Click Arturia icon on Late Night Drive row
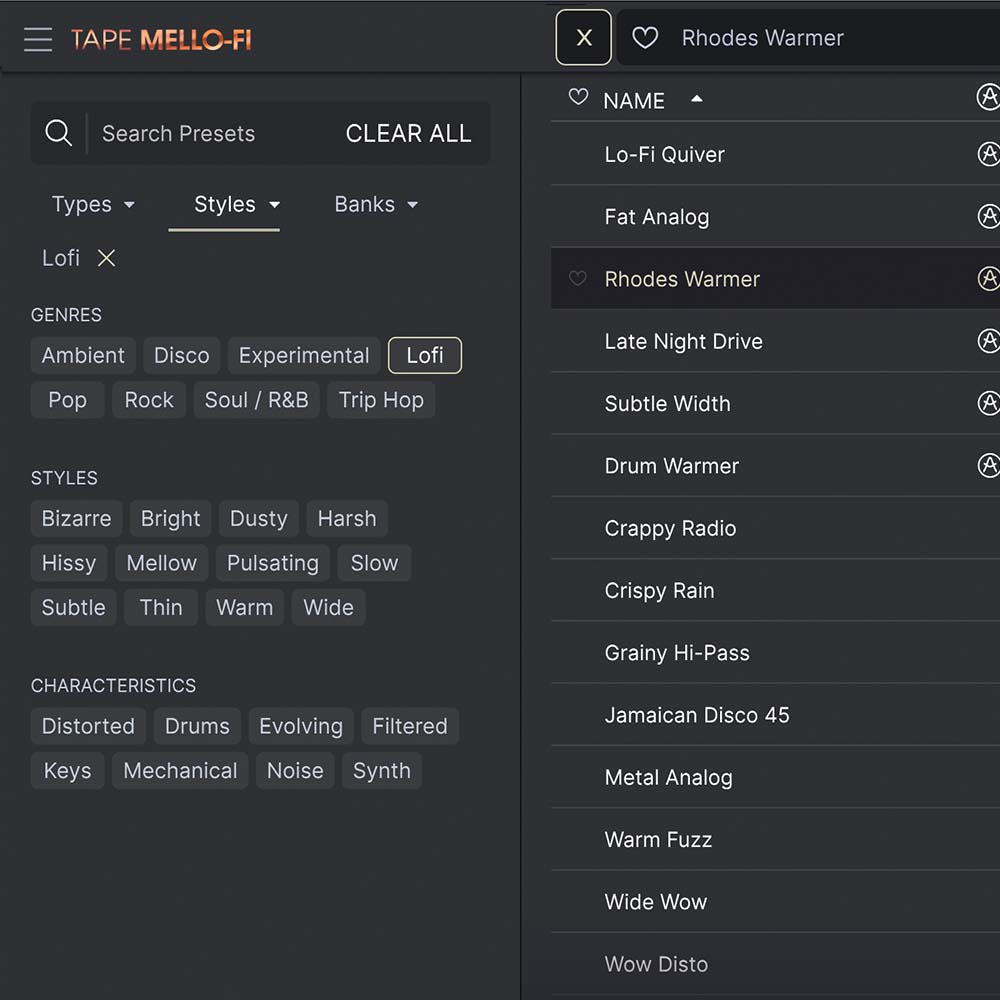Viewport: 1000px width, 1000px height. [x=989, y=341]
